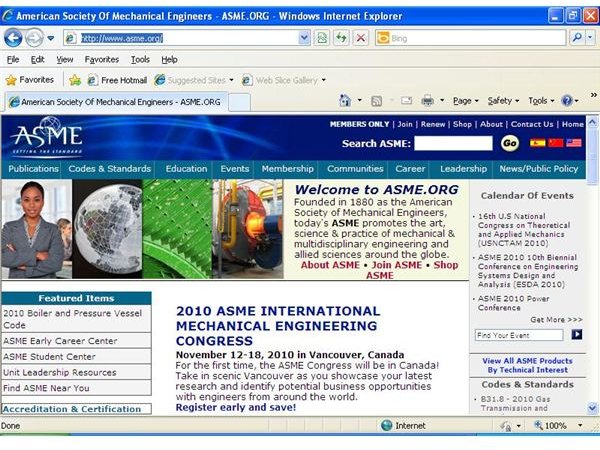The height and width of the screenshot is (450, 600).
Task: Open the File menu
Action: pyautogui.click(x=13, y=60)
